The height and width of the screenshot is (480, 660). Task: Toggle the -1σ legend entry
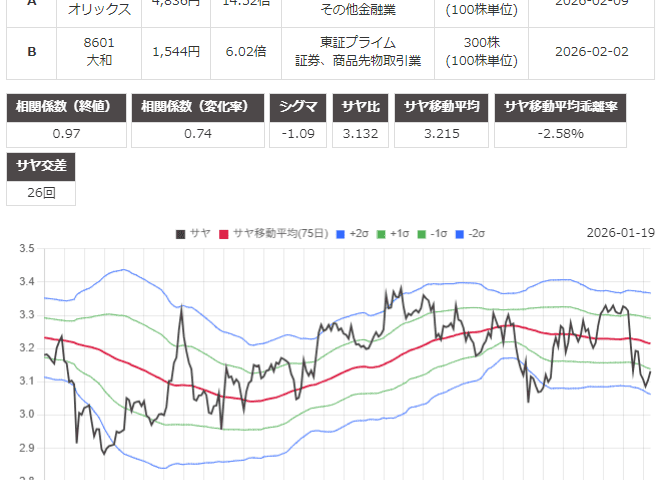point(432,234)
